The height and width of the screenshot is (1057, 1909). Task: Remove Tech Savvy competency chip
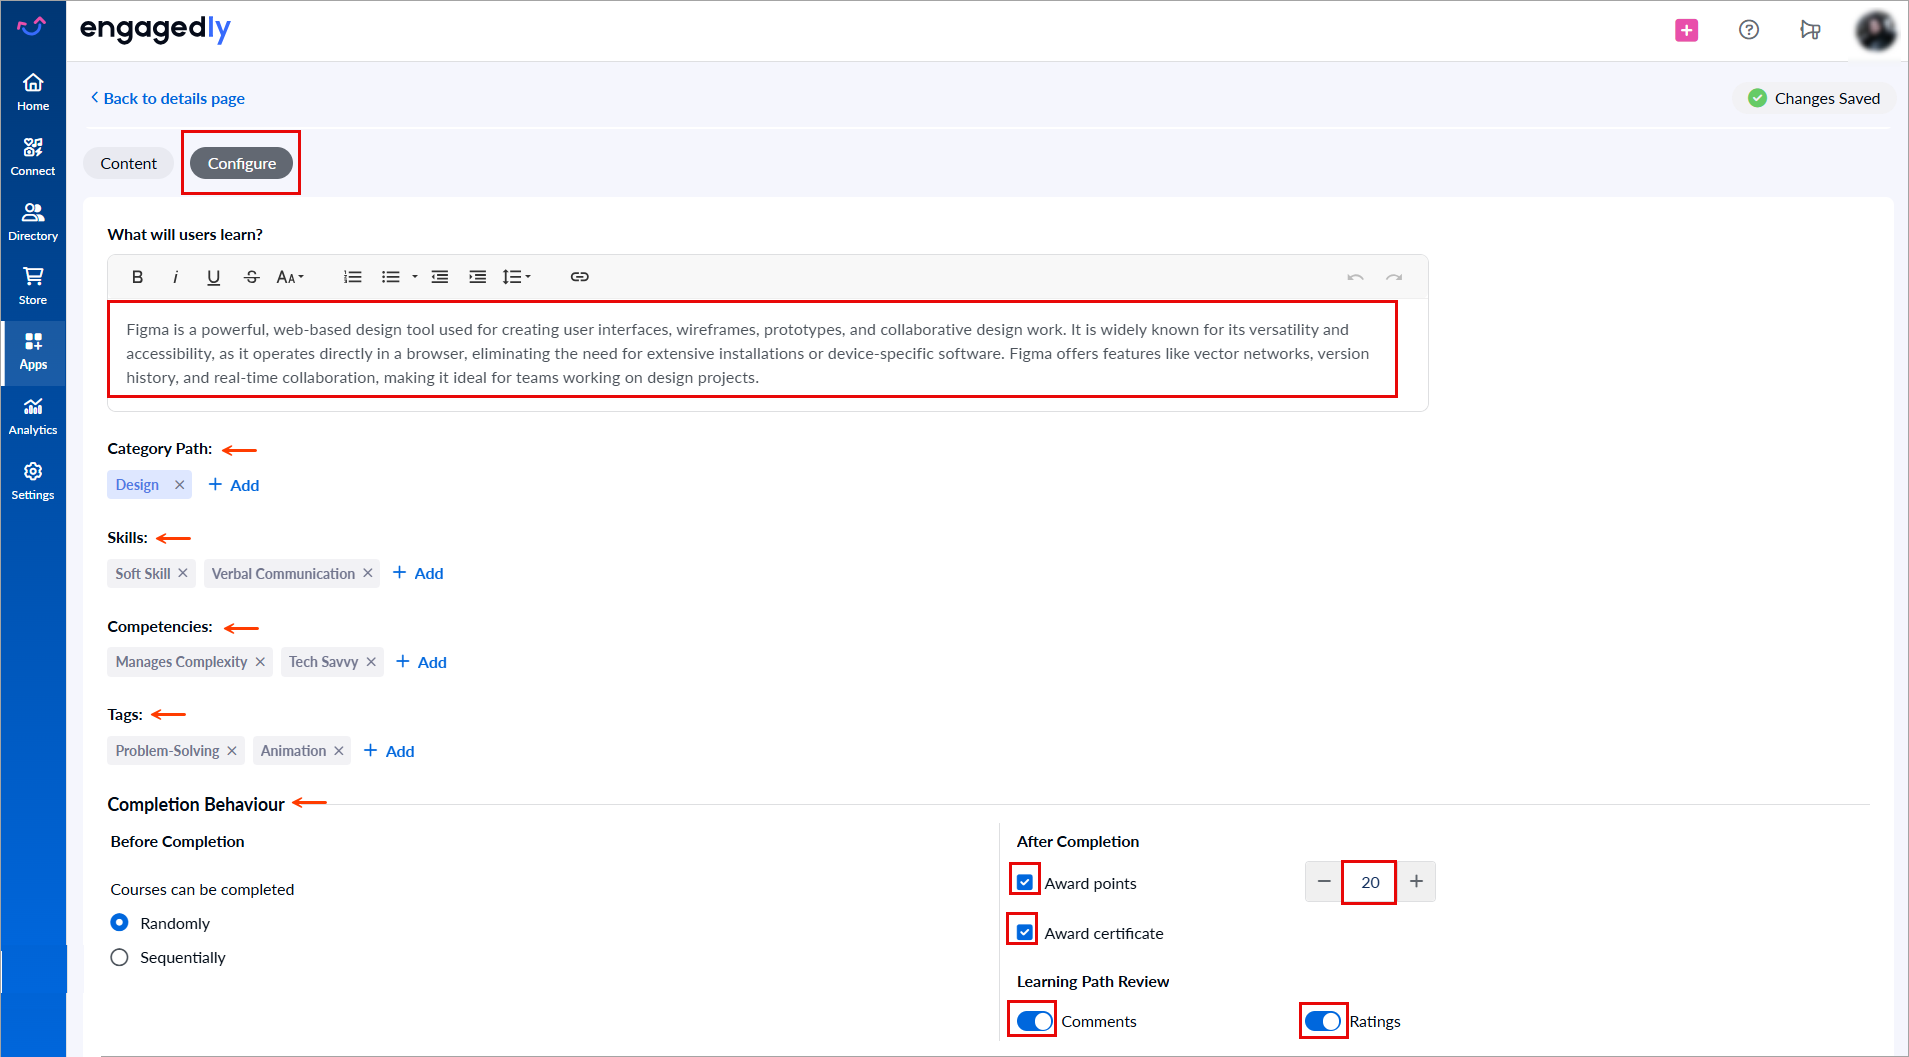tap(371, 662)
